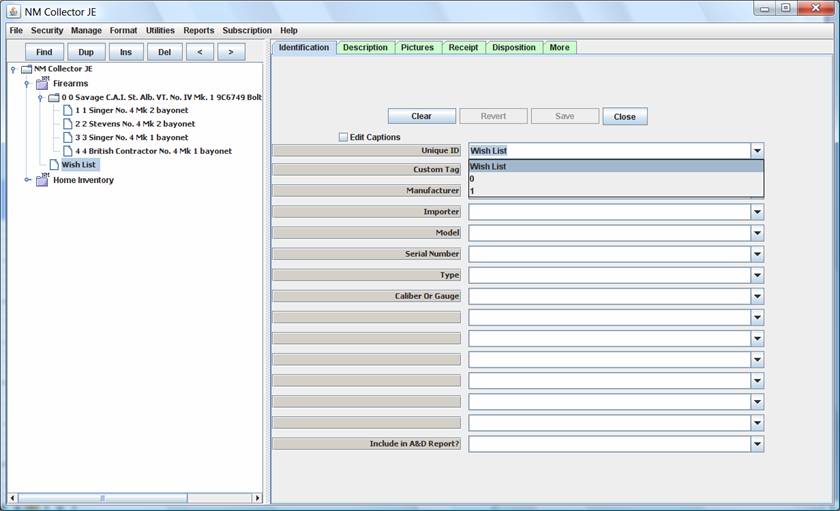The height and width of the screenshot is (511, 840).
Task: Click the tree panel horizontal scrollbar
Action: (134, 498)
